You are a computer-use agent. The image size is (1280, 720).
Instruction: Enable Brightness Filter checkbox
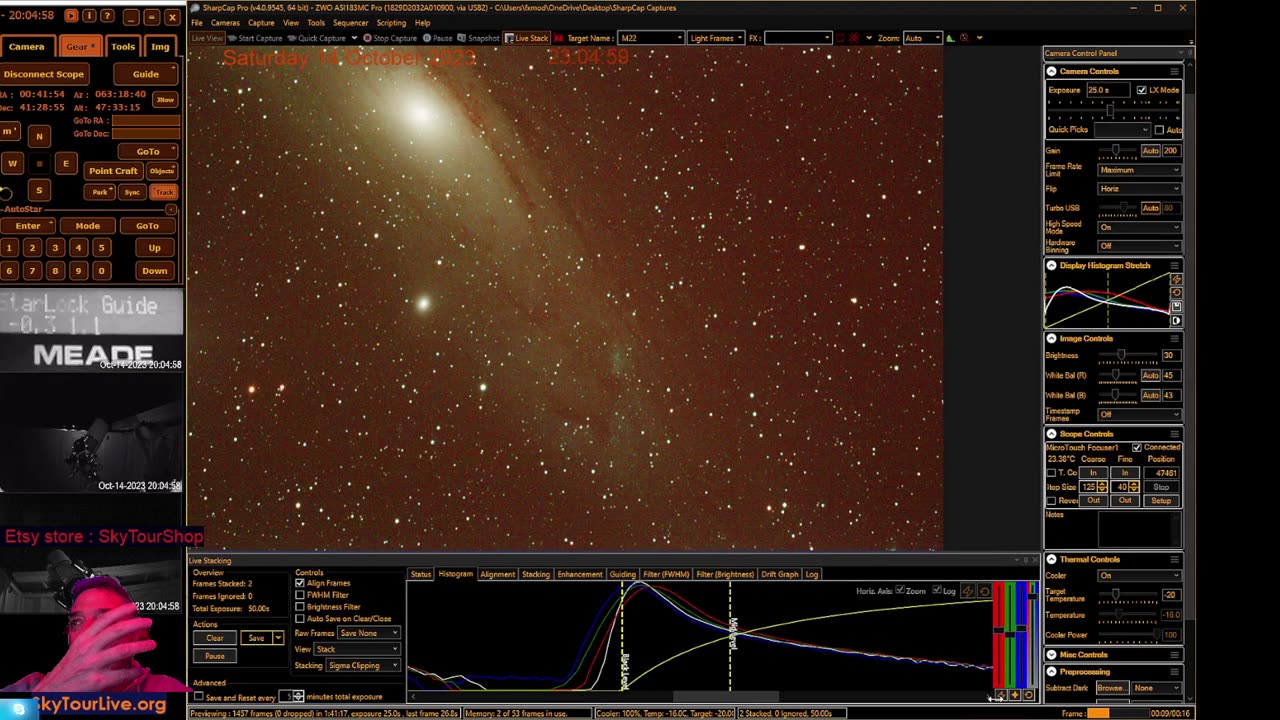(299, 607)
